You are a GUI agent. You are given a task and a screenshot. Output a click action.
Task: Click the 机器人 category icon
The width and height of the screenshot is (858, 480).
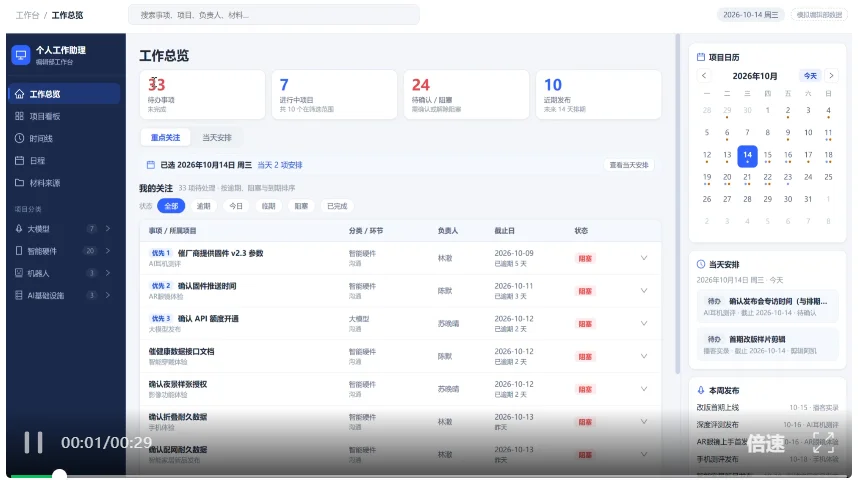19,273
